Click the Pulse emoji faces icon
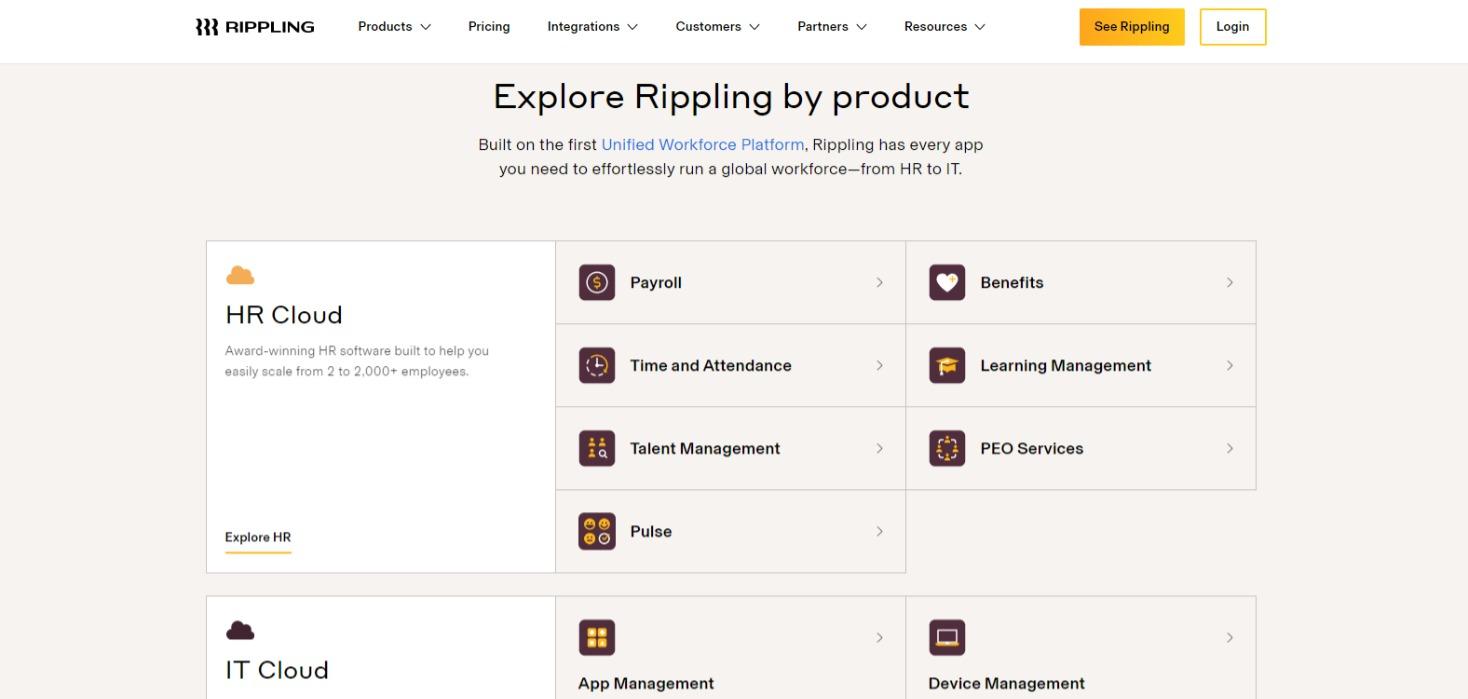This screenshot has width=1468, height=699. 597,531
